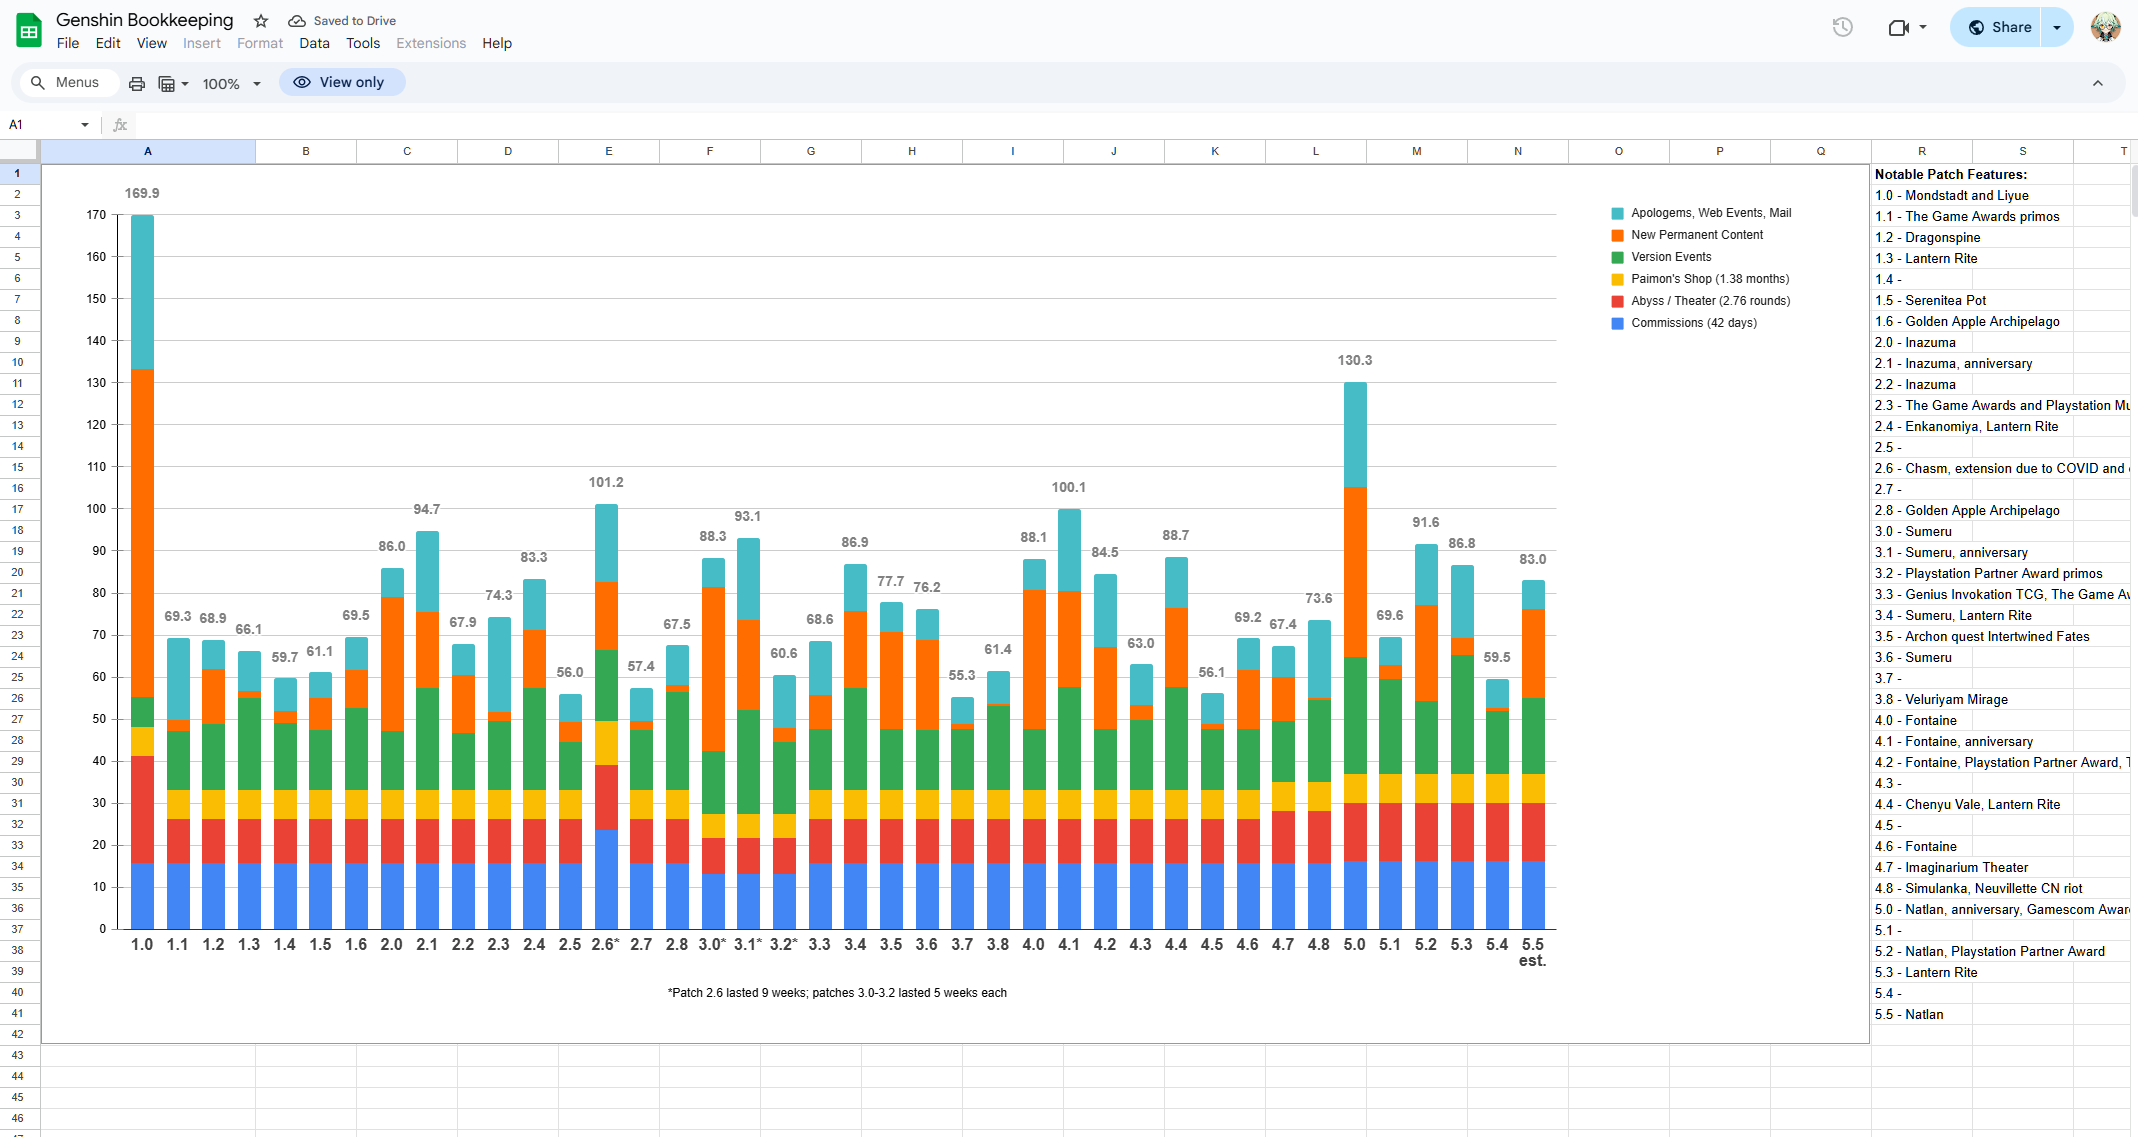This screenshot has width=2138, height=1137.
Task: Click the 101.2 data label
Action: (606, 482)
